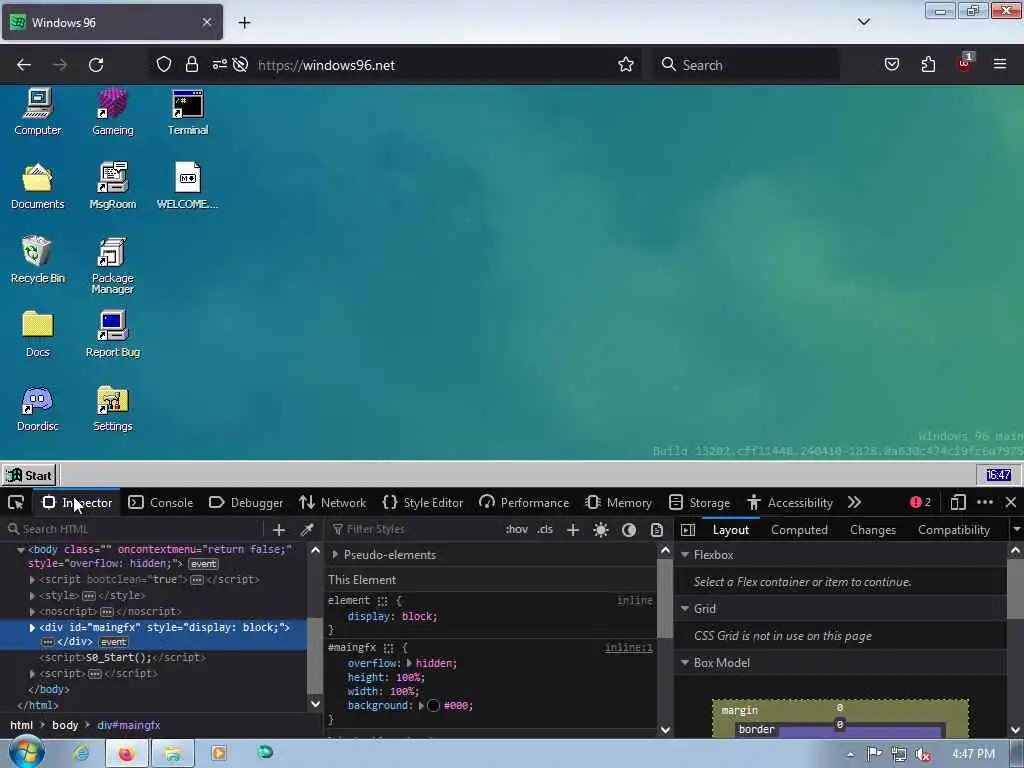Open the Report Bug shortcut

[x=112, y=334]
